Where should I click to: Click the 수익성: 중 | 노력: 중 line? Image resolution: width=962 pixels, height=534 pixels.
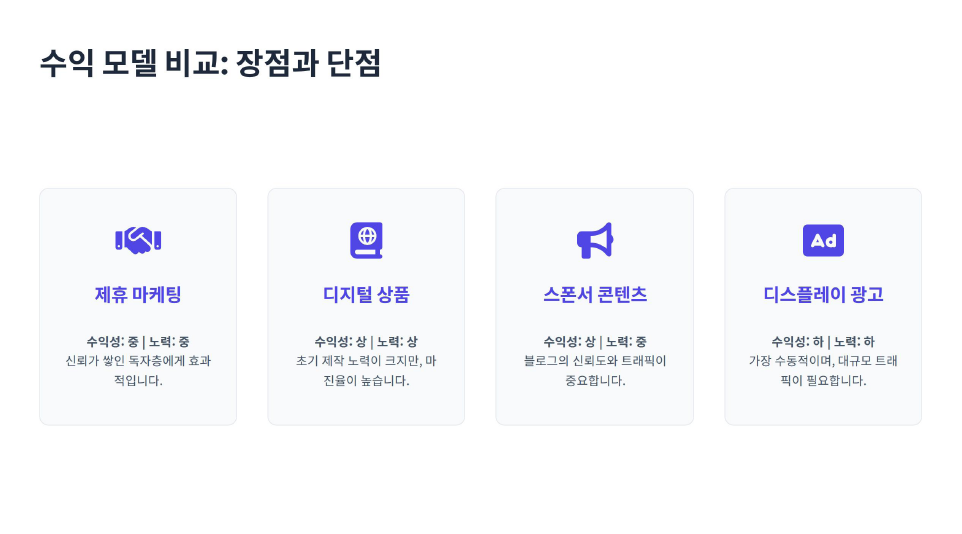[138, 342]
